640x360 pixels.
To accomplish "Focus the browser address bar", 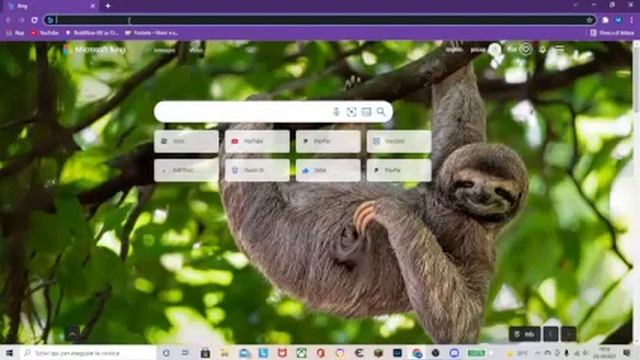I will point(320,20).
